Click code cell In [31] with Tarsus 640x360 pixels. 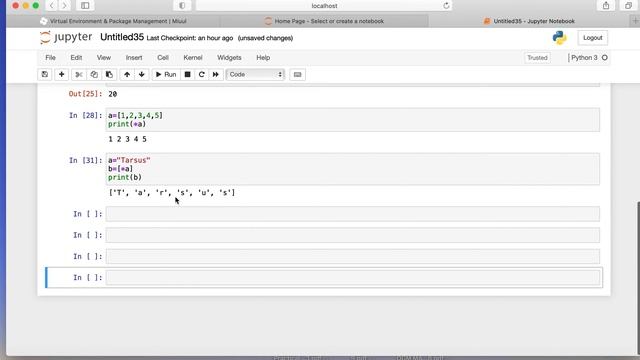[x=353, y=169]
